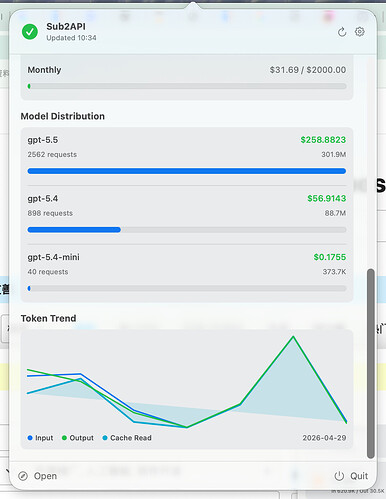Click the Monthly usage progress bar
The height and width of the screenshot is (499, 386).
point(187,86)
